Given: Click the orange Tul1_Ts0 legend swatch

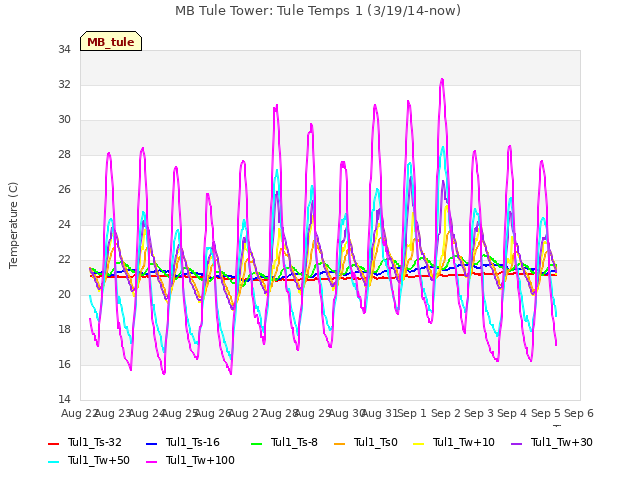Looking at the screenshot, I should click(340, 444).
